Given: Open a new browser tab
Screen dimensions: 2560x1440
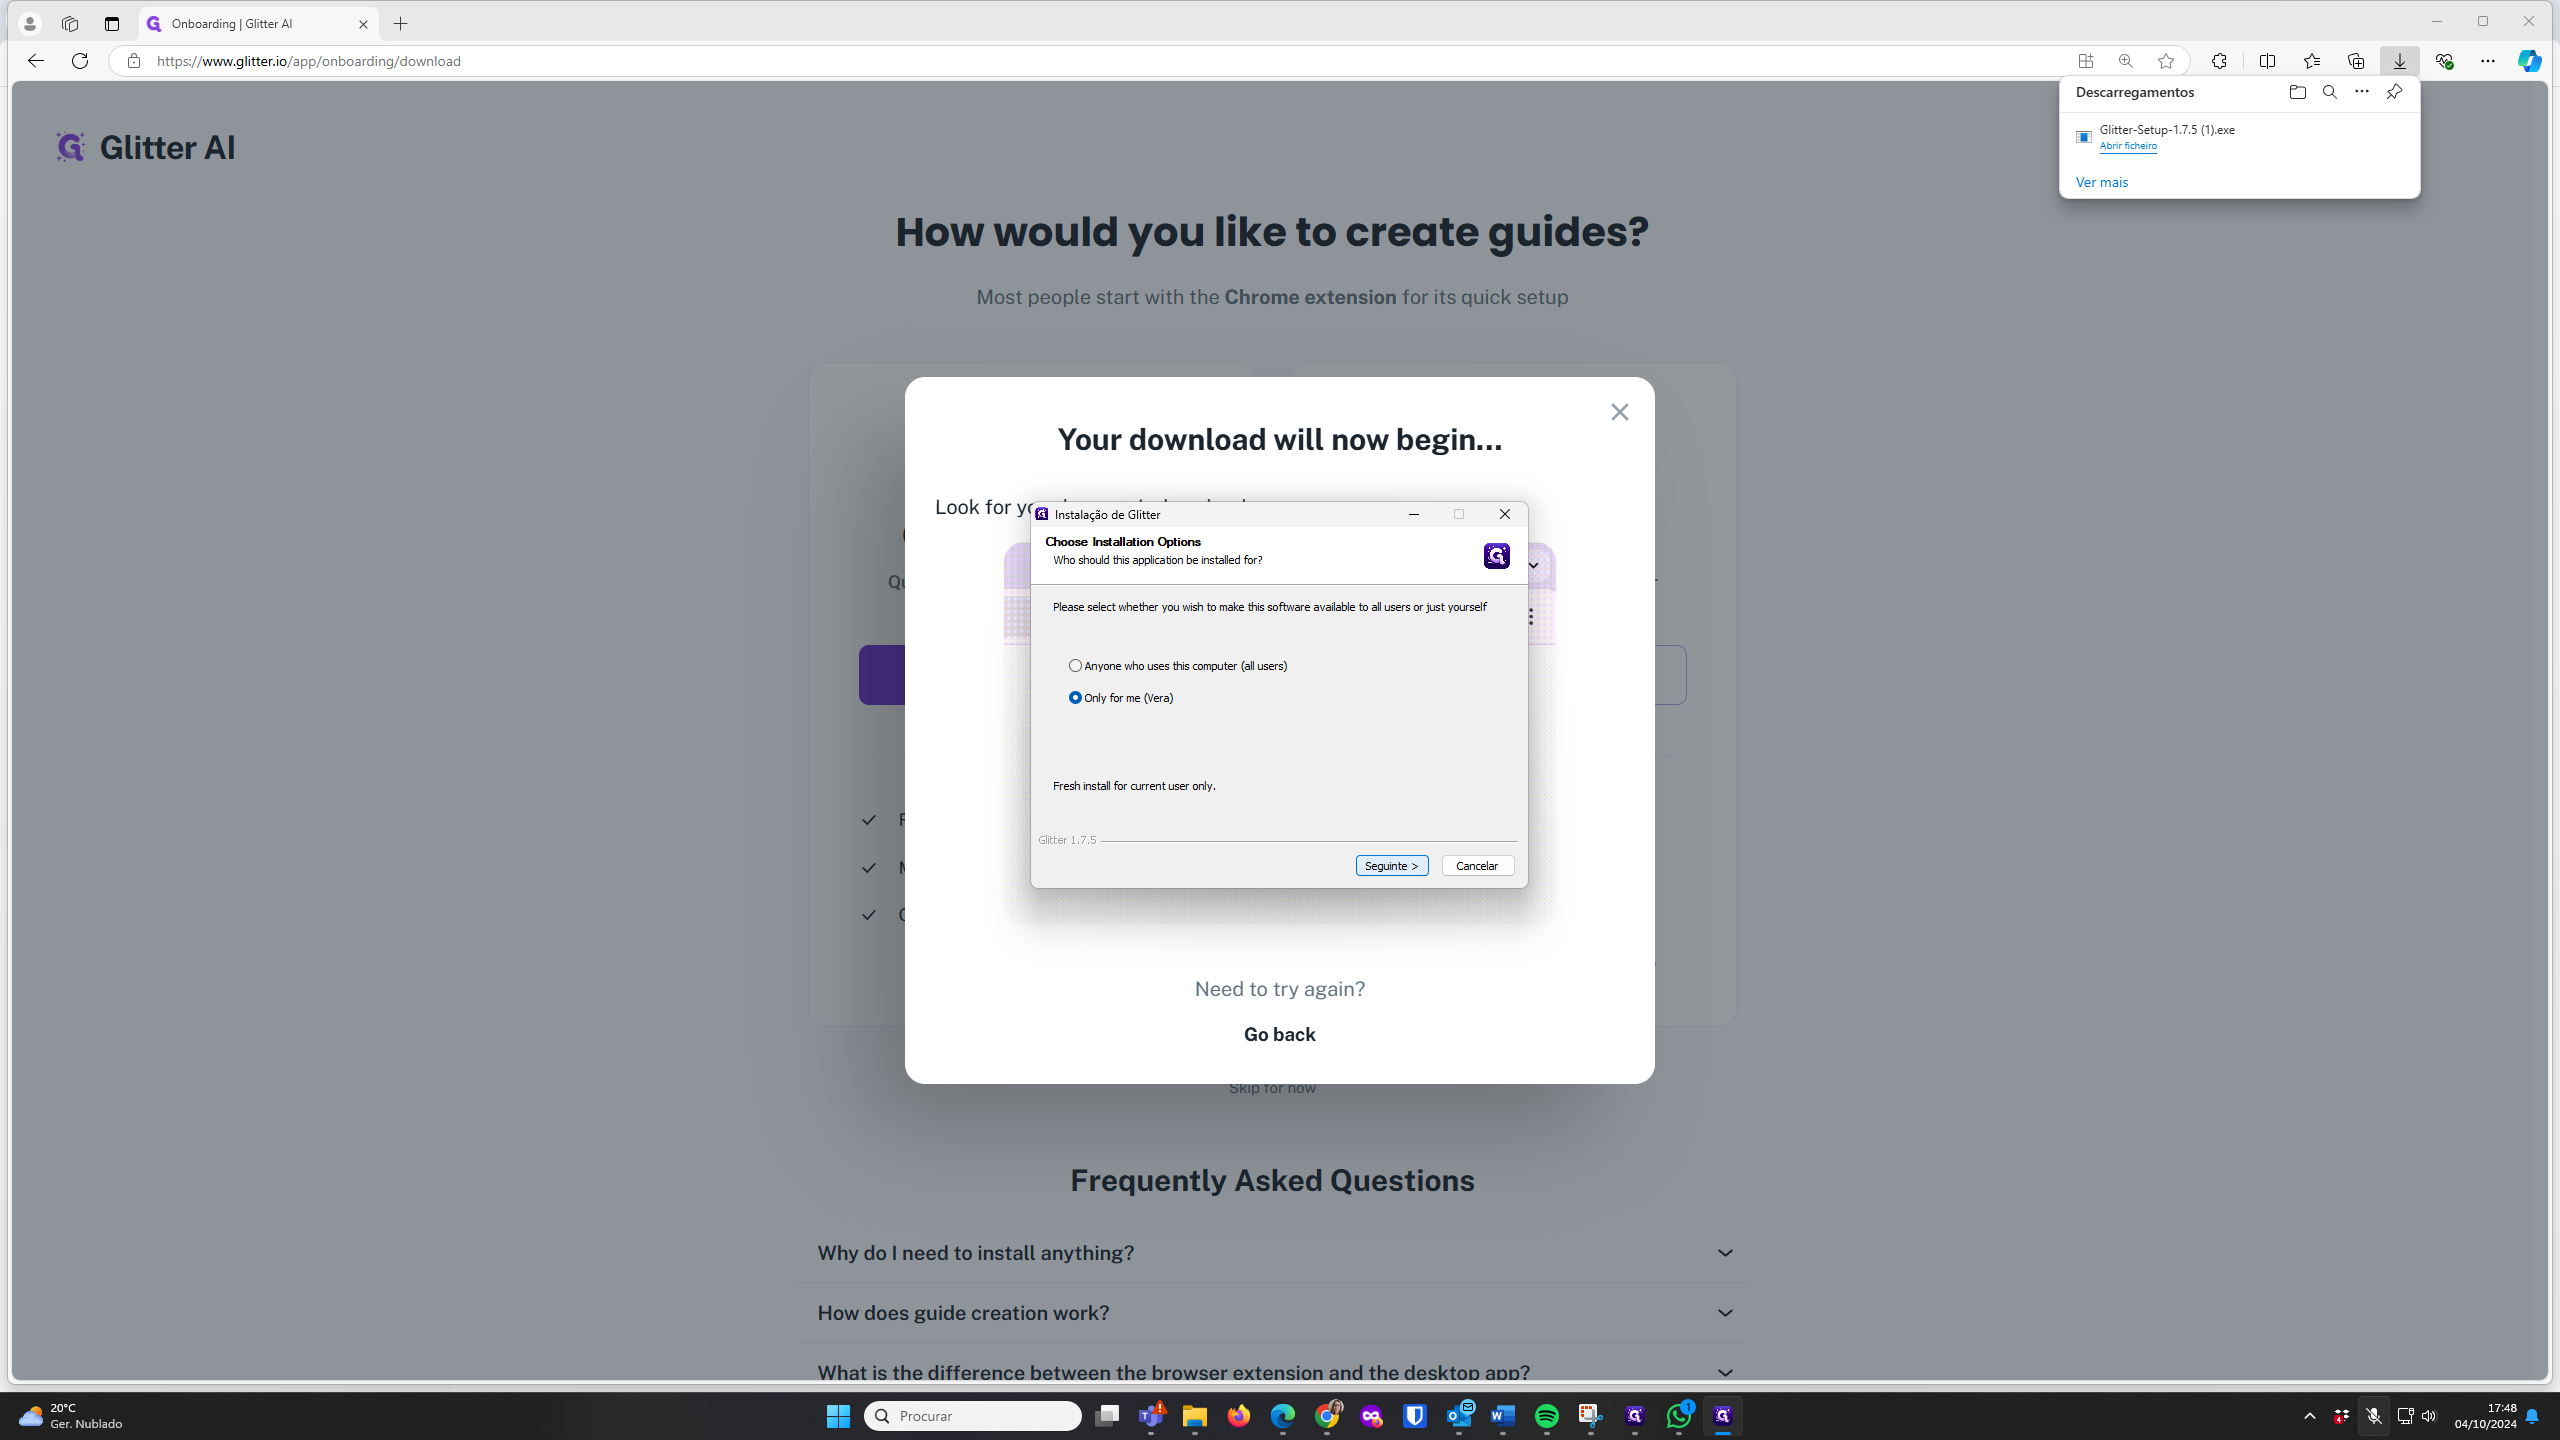Looking at the screenshot, I should (x=401, y=24).
